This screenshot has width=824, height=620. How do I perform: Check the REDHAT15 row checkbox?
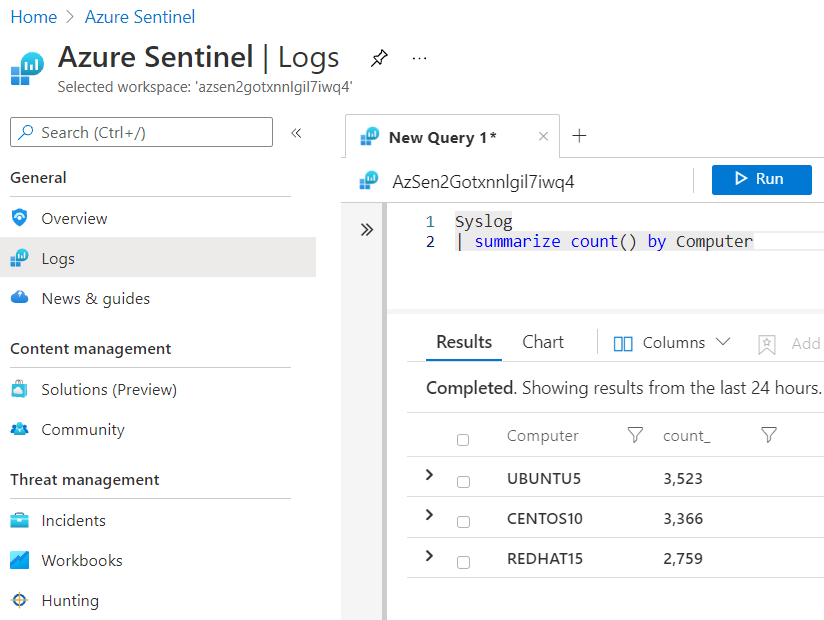point(463,562)
